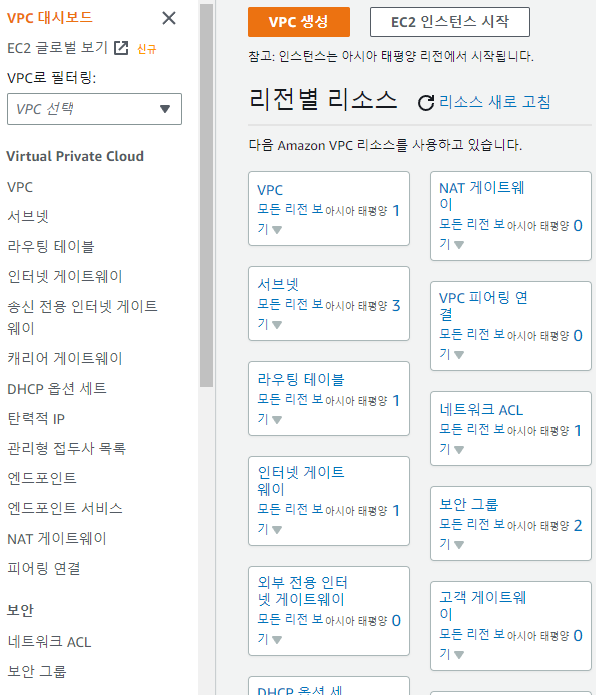This screenshot has height=695, width=596.
Task: Open 관리형 접두사 목록 in the sidebar
Action: [66, 449]
